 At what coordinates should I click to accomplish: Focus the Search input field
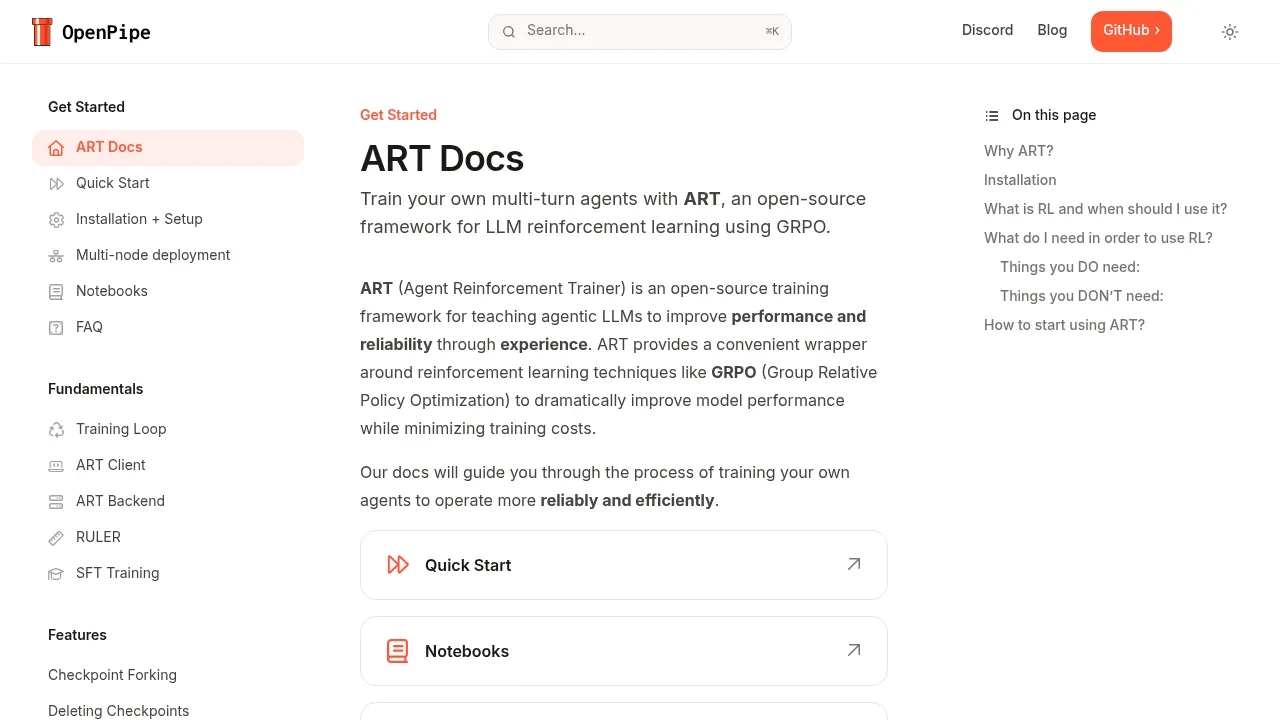640,32
